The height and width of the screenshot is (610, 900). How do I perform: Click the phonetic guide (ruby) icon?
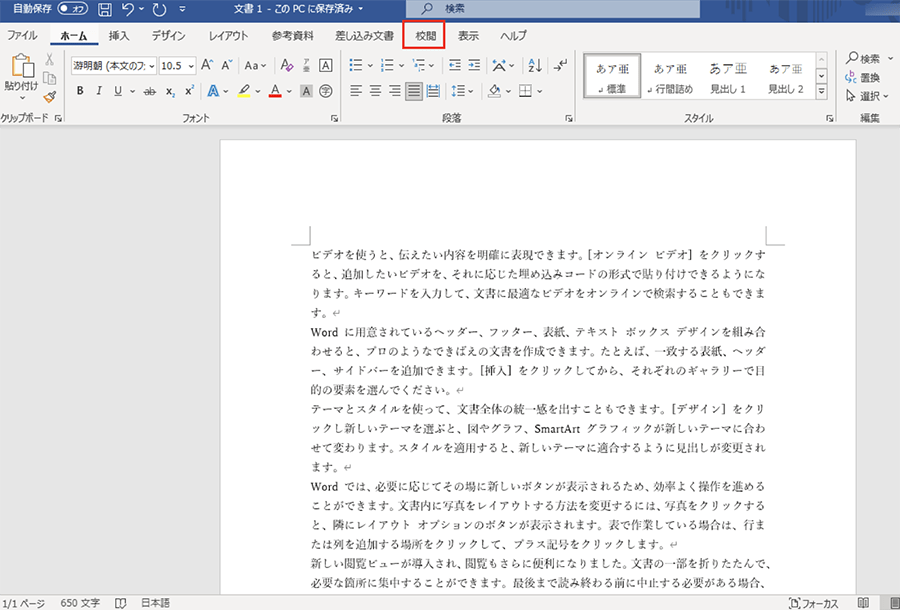click(x=307, y=65)
